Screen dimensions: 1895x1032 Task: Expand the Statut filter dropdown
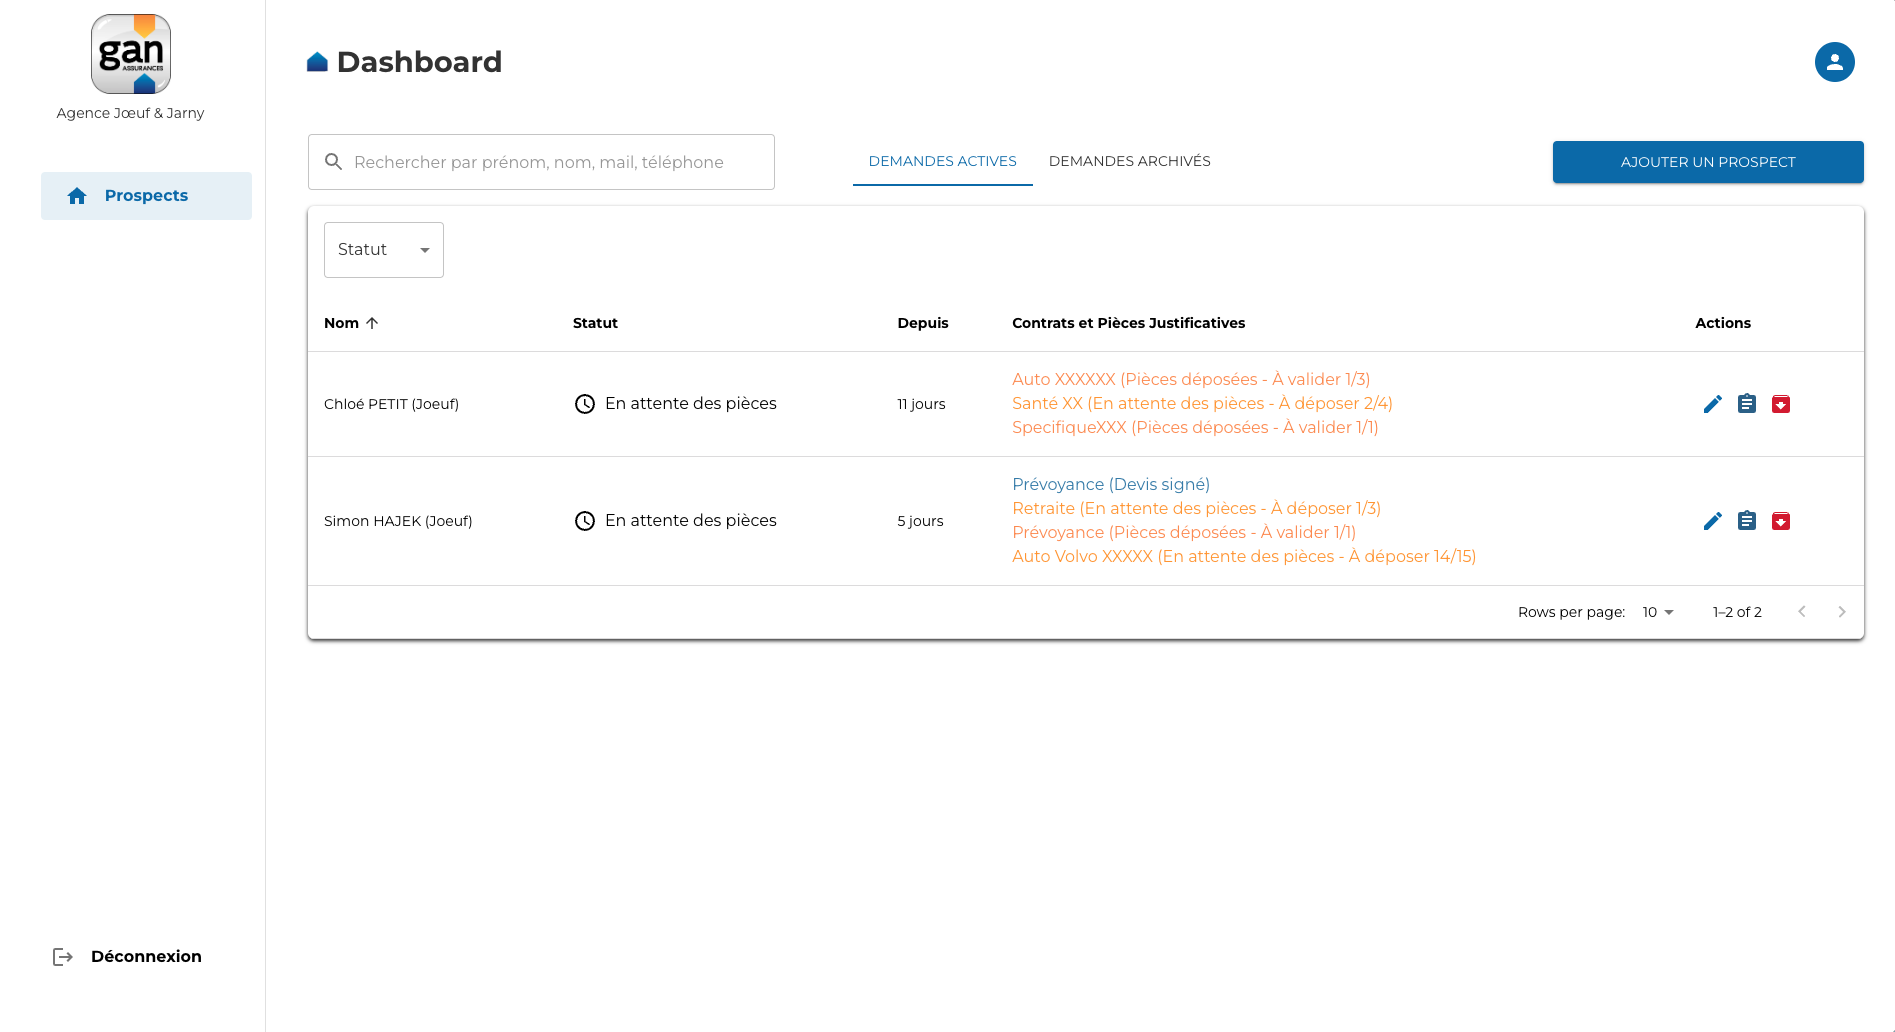383,250
